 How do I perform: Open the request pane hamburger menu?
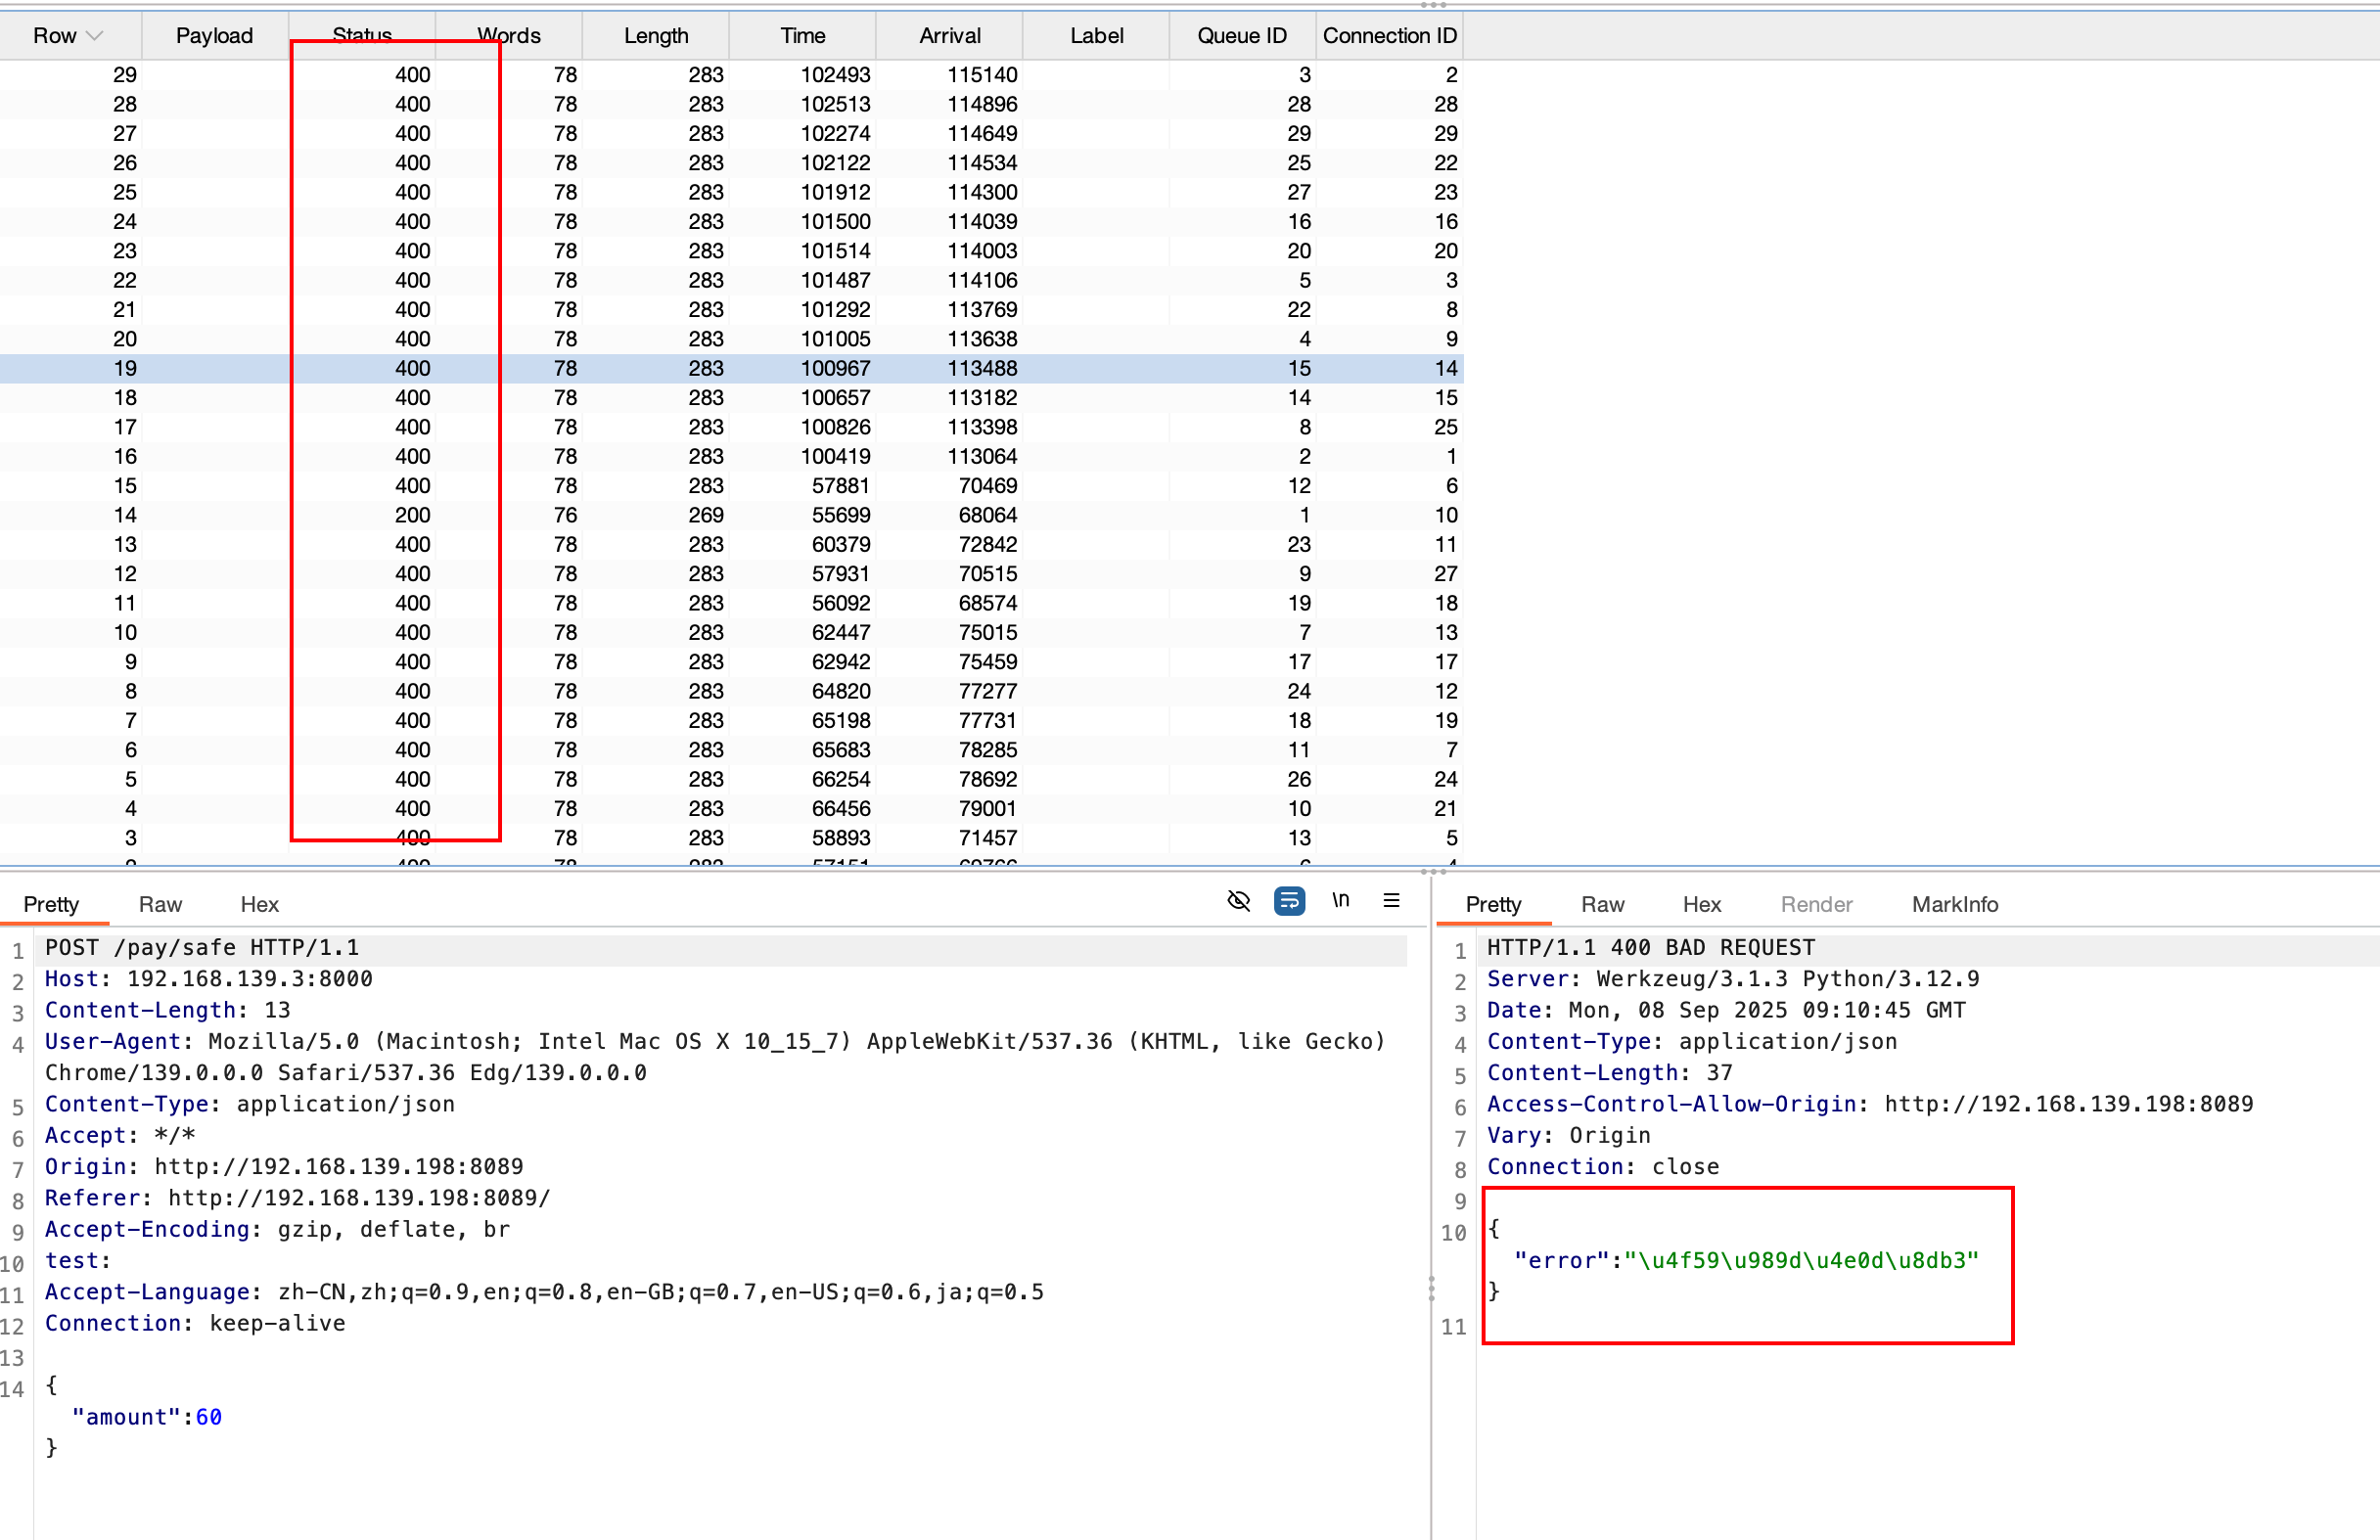(1391, 900)
